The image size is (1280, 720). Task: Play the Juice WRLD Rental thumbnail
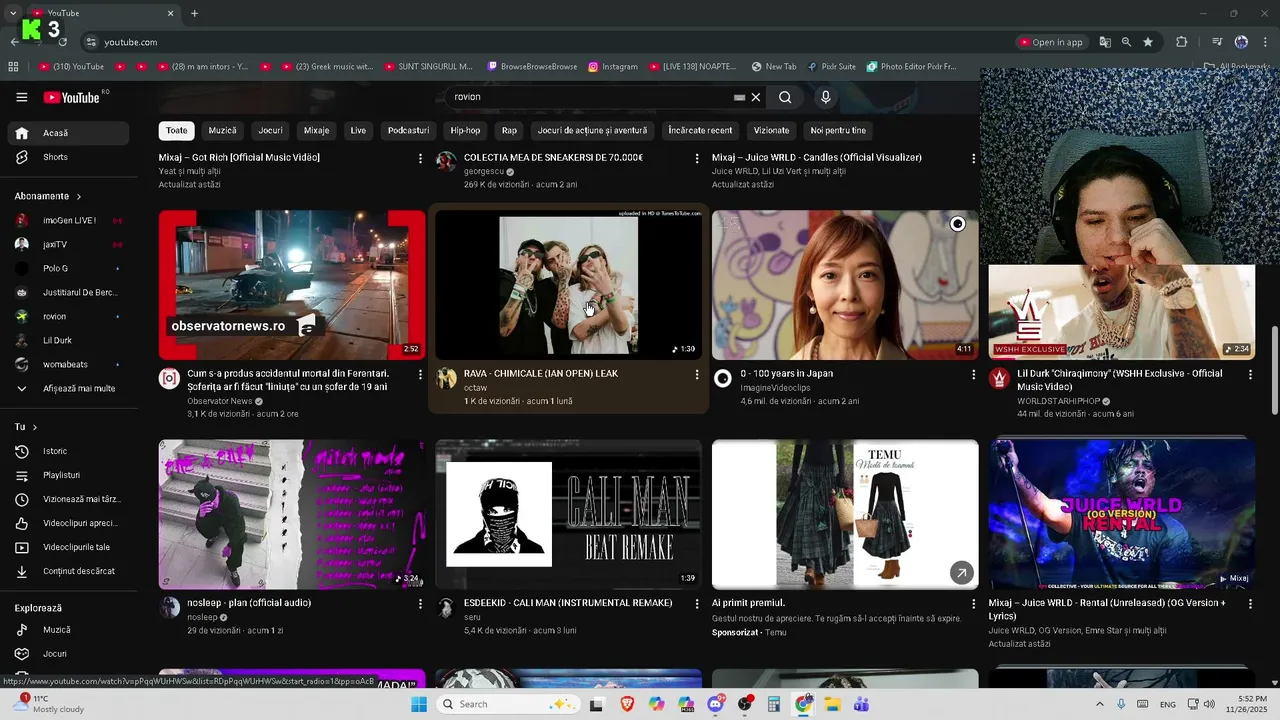(x=1122, y=514)
